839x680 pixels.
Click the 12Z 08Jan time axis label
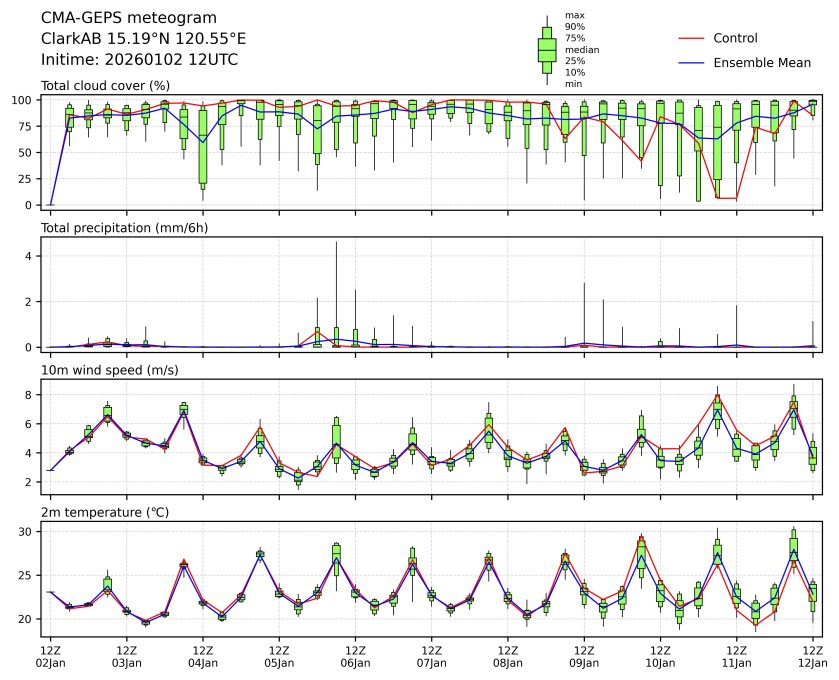508,656
